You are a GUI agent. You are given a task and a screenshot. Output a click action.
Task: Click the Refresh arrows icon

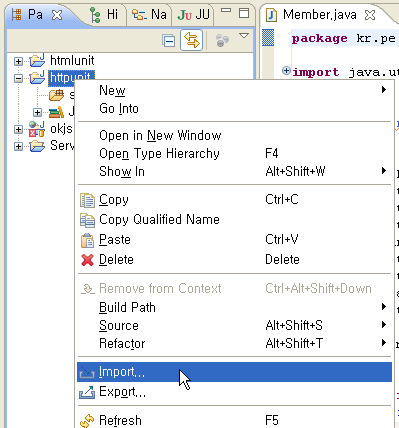point(87,421)
